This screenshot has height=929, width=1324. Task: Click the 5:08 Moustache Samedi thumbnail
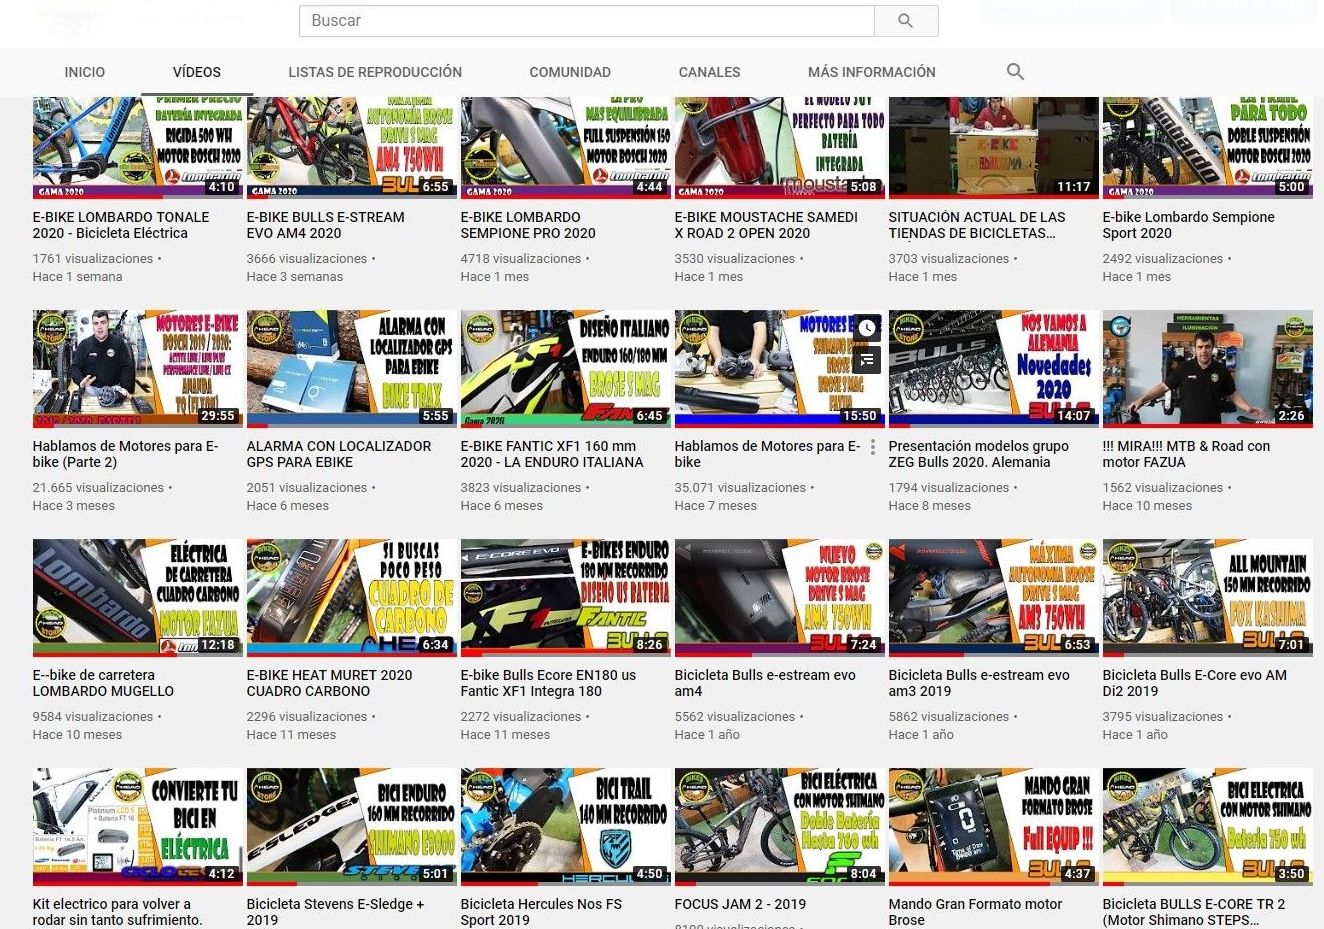point(780,146)
